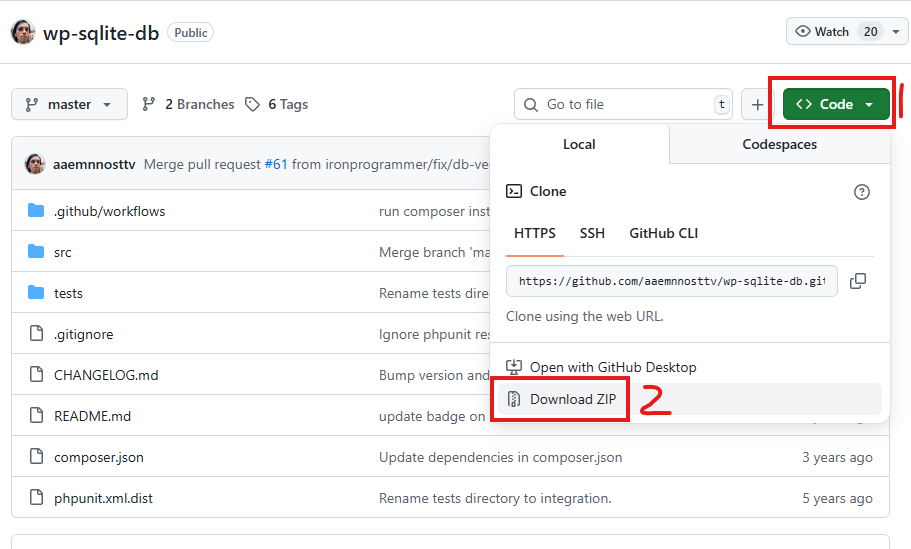The height and width of the screenshot is (549, 911).
Task: Expand the master branch dropdown
Action: tap(69, 105)
